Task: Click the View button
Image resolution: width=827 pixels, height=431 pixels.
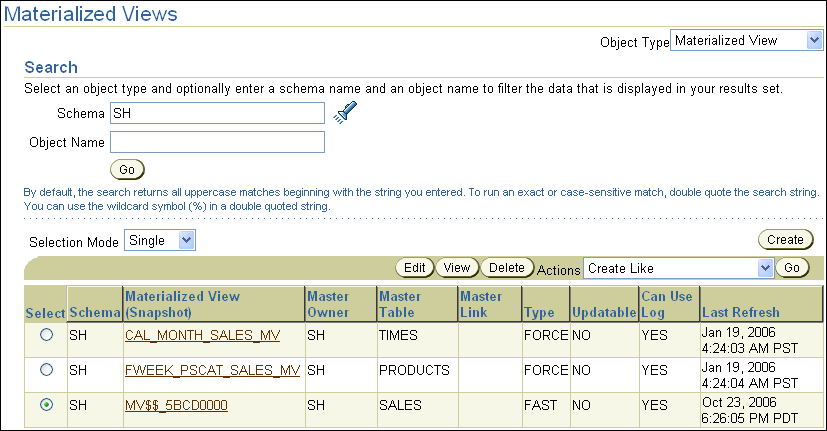Action: pos(456,268)
